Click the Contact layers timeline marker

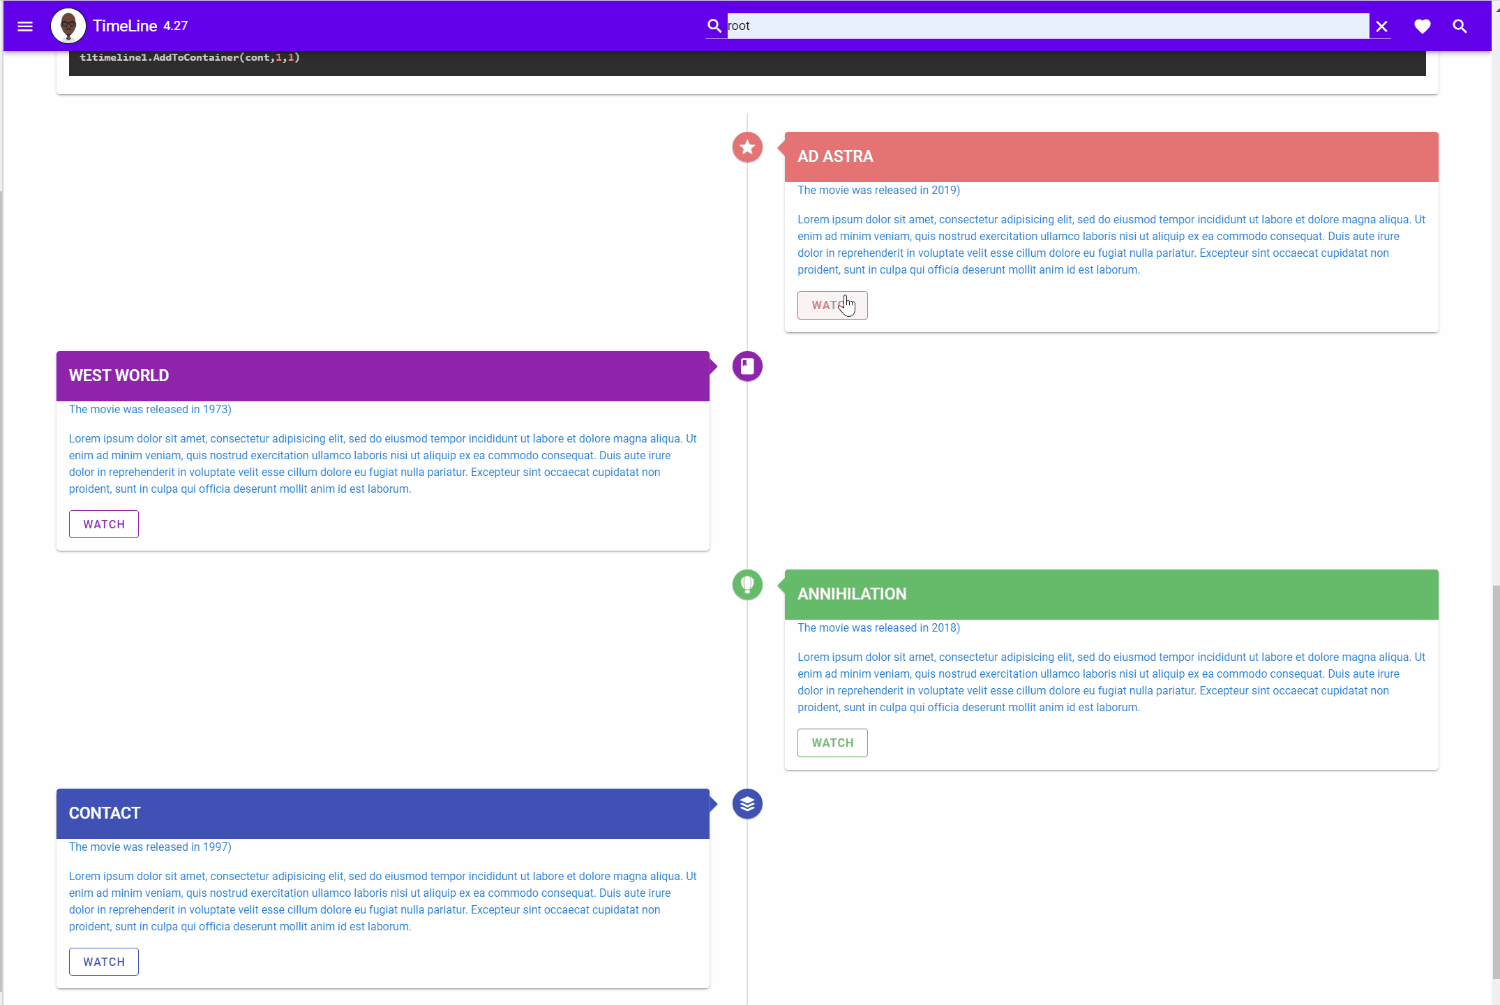[747, 804]
